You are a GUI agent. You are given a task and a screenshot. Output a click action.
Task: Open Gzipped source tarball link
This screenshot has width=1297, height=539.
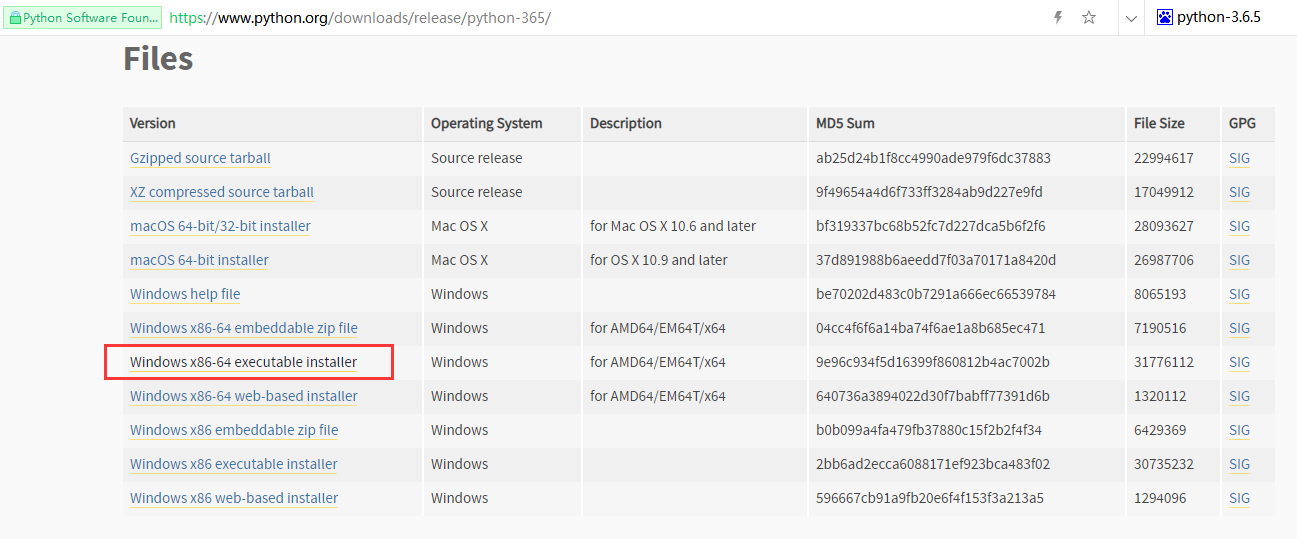(200, 158)
